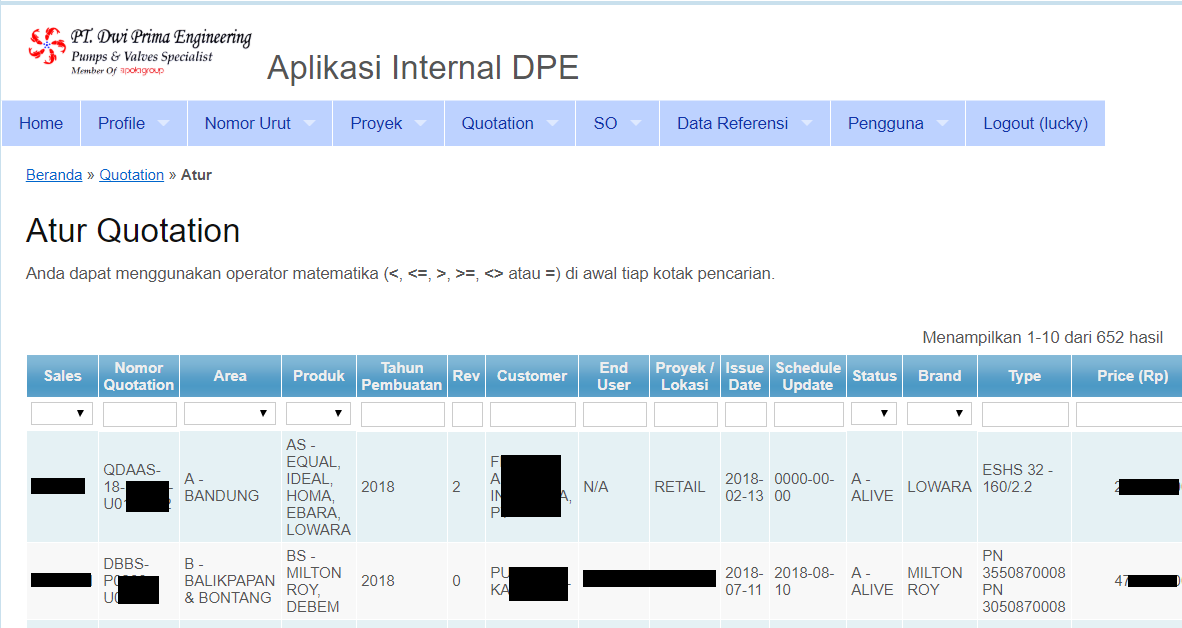1182x628 pixels.
Task: Sort by the Type column header
Action: coord(1024,375)
